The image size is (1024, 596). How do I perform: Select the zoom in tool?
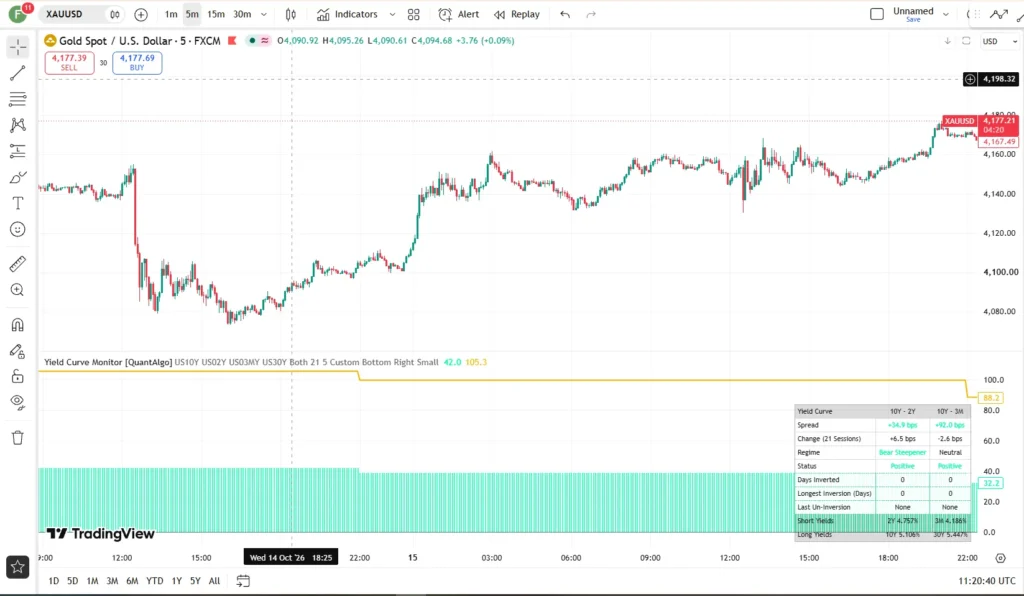pos(18,290)
